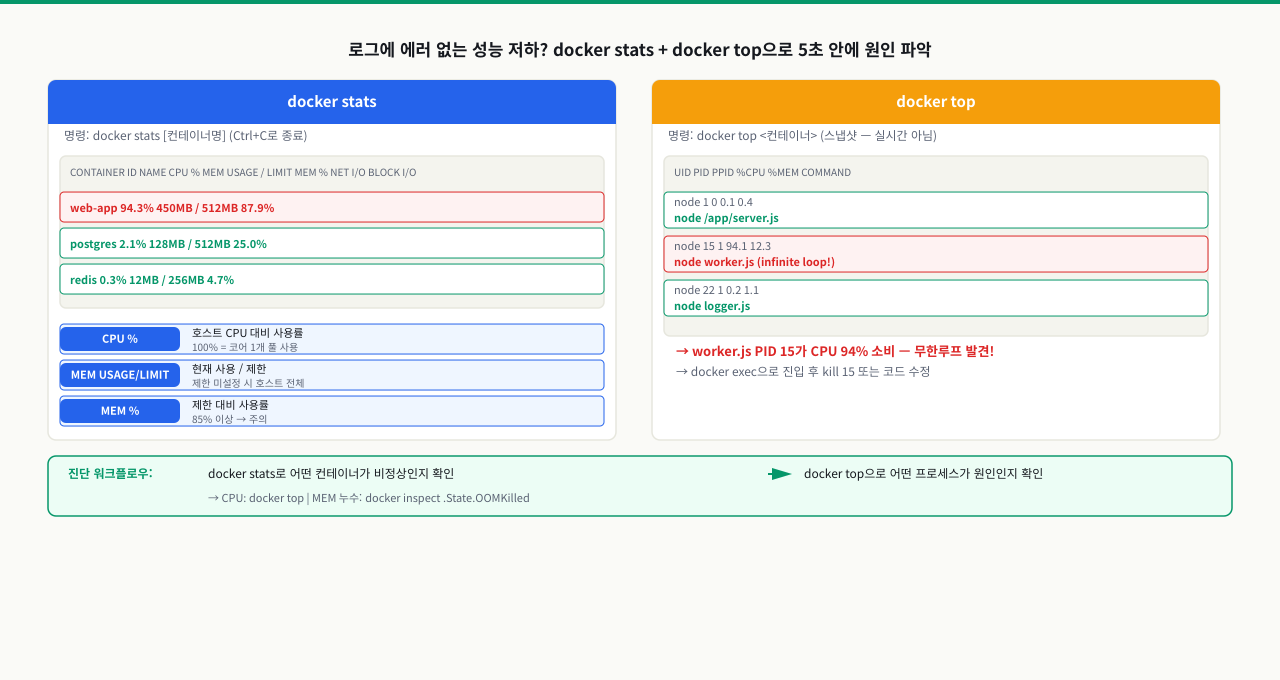Select the postgres 2.1% container row
Screen dimensions: 1280x680
click(x=332, y=243)
